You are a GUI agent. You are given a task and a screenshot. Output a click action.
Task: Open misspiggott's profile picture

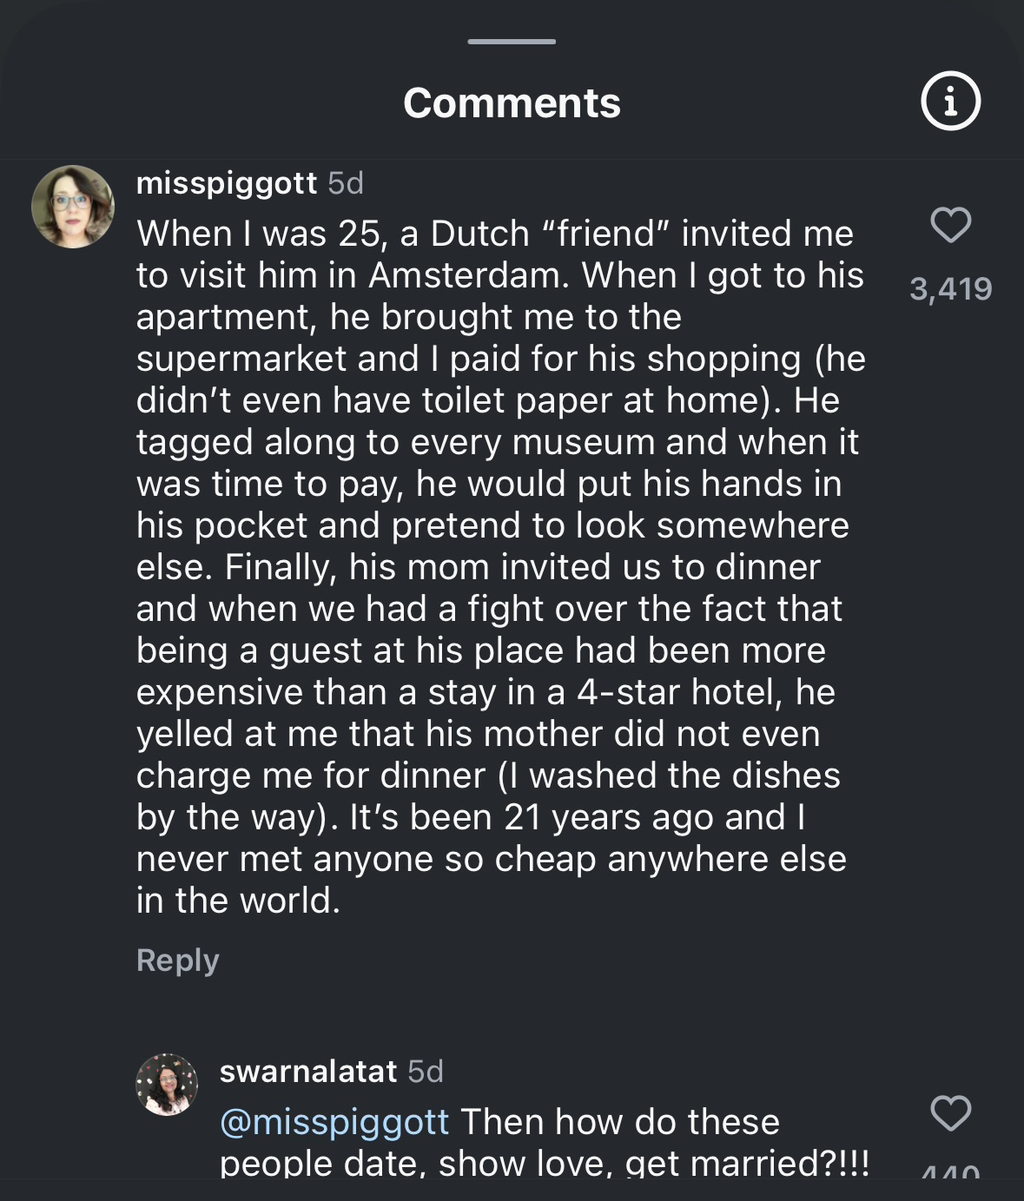tap(73, 206)
